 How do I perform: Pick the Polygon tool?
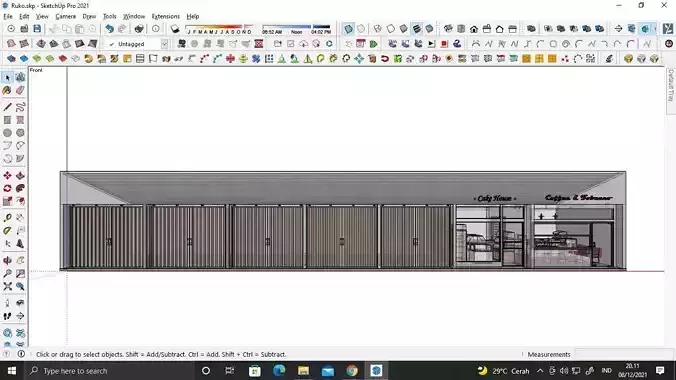pyautogui.click(x=20, y=133)
